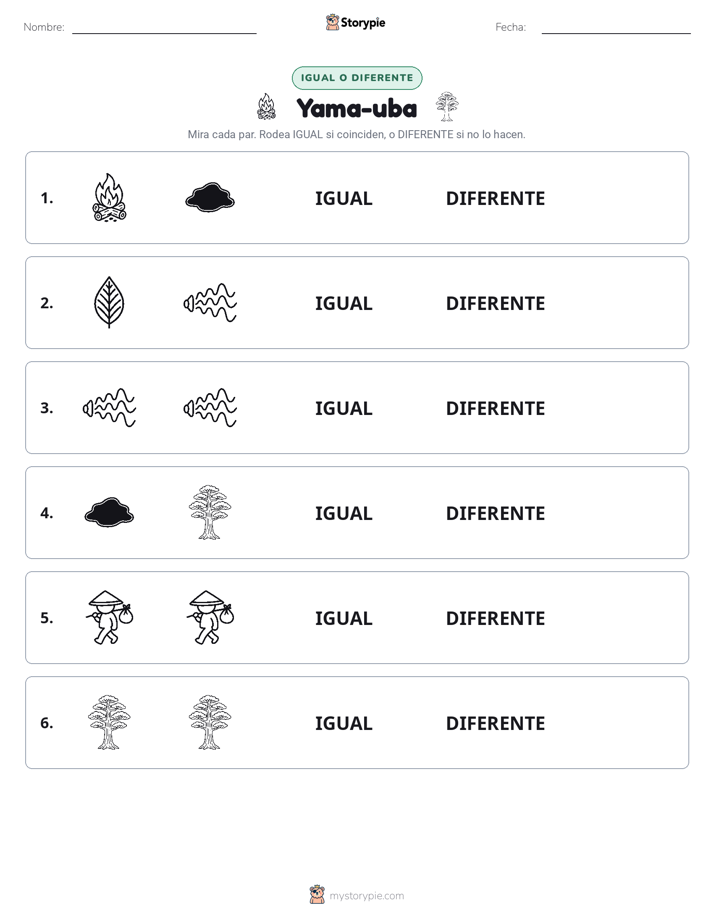Choose DIFERENTE for question 2

(x=495, y=303)
